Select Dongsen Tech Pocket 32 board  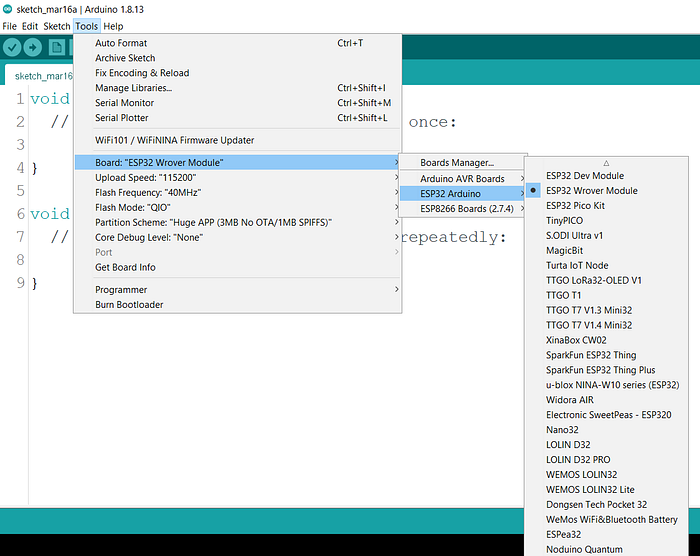coord(606,505)
